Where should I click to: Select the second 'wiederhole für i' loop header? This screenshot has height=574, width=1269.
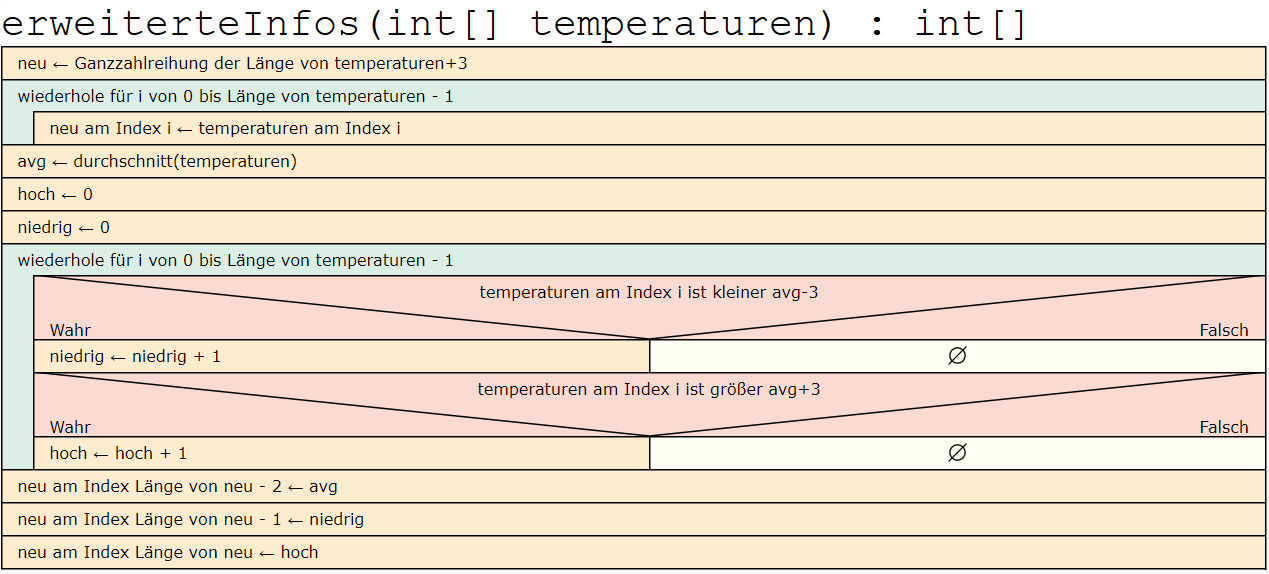[x=236, y=261]
